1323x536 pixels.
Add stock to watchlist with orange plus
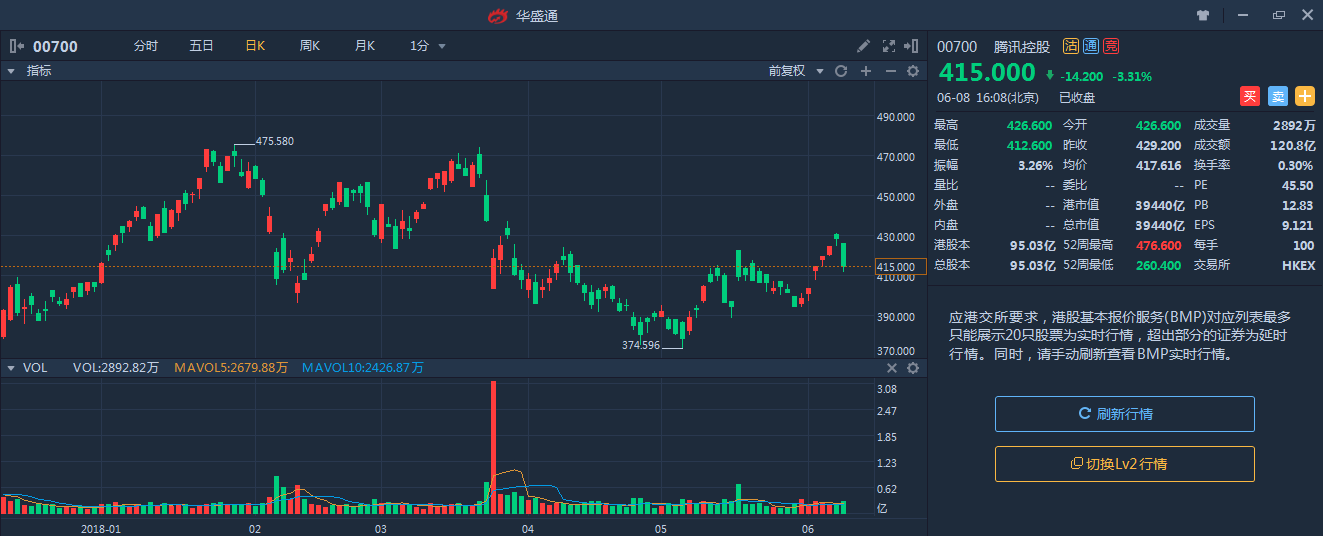[1304, 96]
